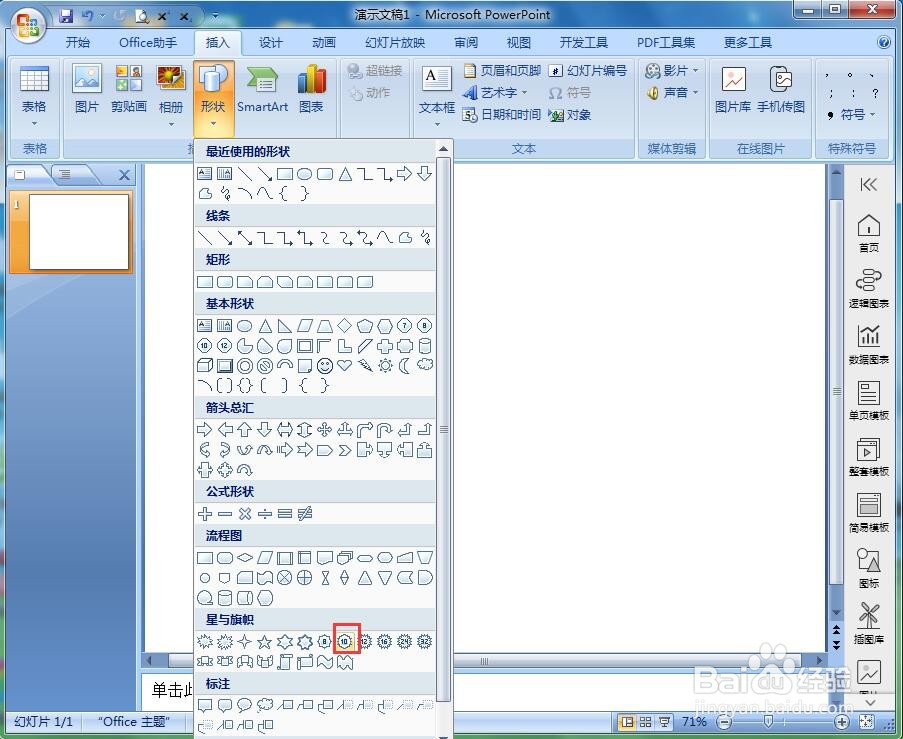Switch to the 设计 ribbon tab
The width and height of the screenshot is (903, 739).
pyautogui.click(x=271, y=43)
